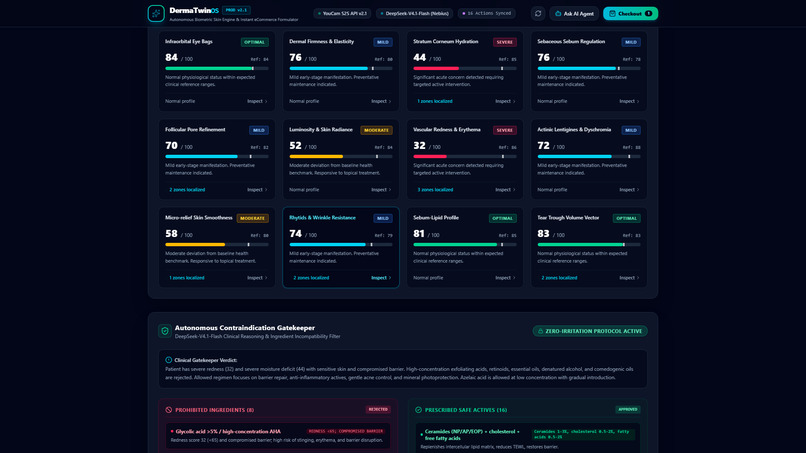Inspect the Dermal Firmness & Elasticity card

(x=381, y=101)
